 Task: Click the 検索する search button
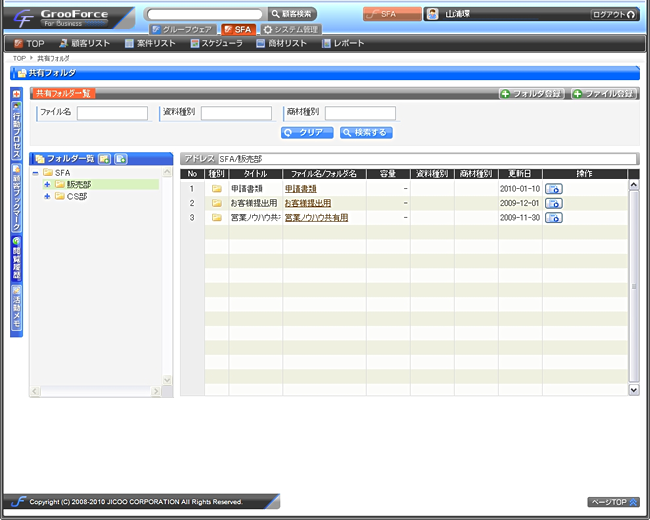click(x=364, y=132)
